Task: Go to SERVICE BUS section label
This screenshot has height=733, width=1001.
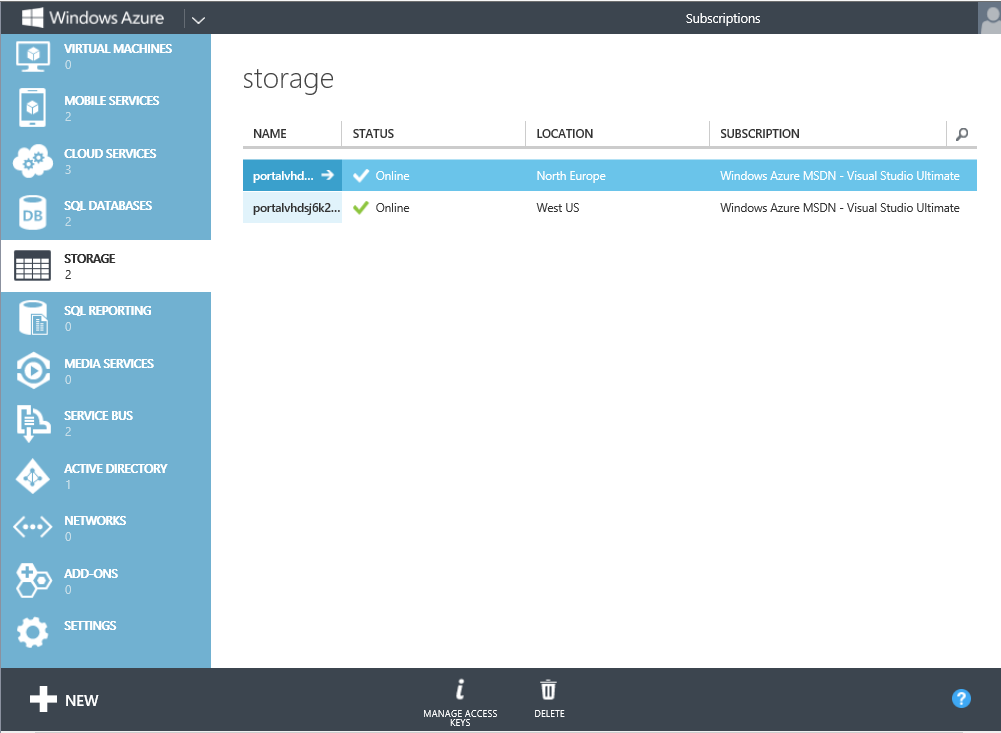Action: point(98,416)
